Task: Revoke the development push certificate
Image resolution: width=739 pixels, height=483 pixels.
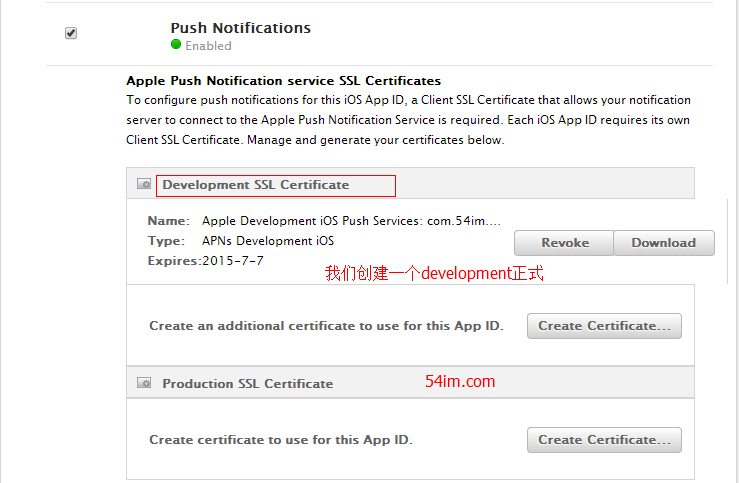Action: pyautogui.click(x=565, y=243)
